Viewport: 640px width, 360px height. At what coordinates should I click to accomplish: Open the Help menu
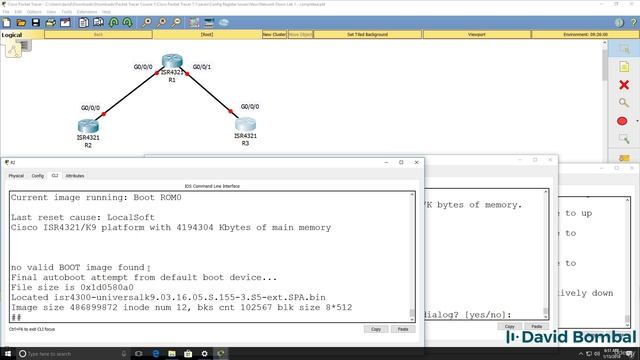pyautogui.click(x=107, y=12)
